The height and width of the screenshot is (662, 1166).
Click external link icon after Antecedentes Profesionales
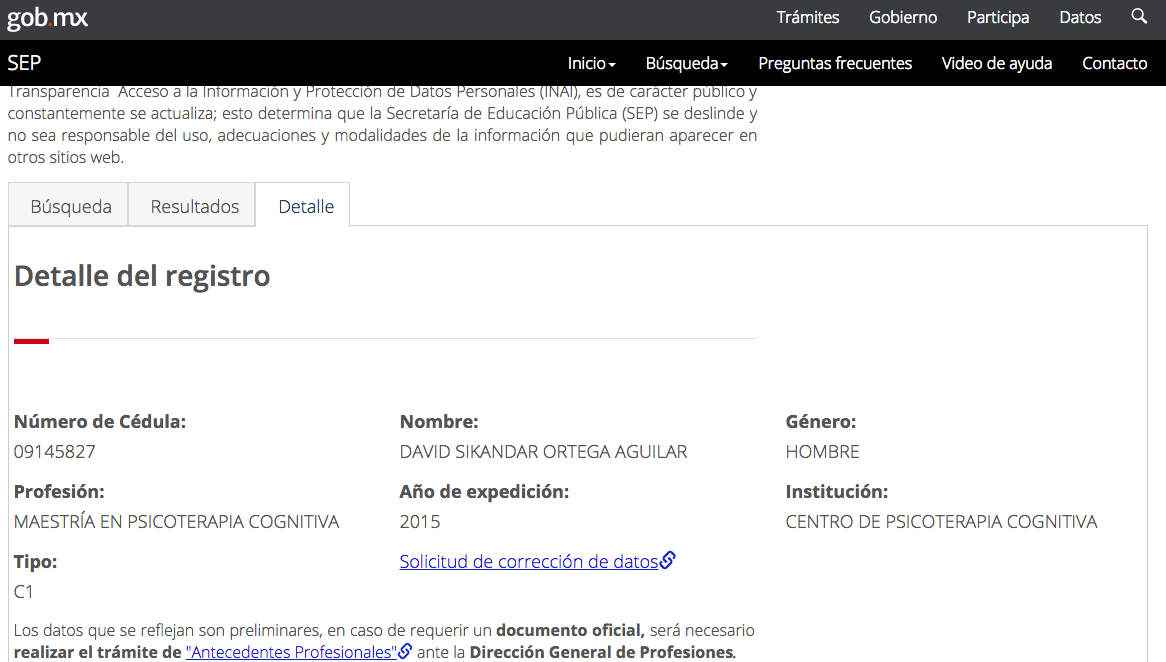click(405, 652)
